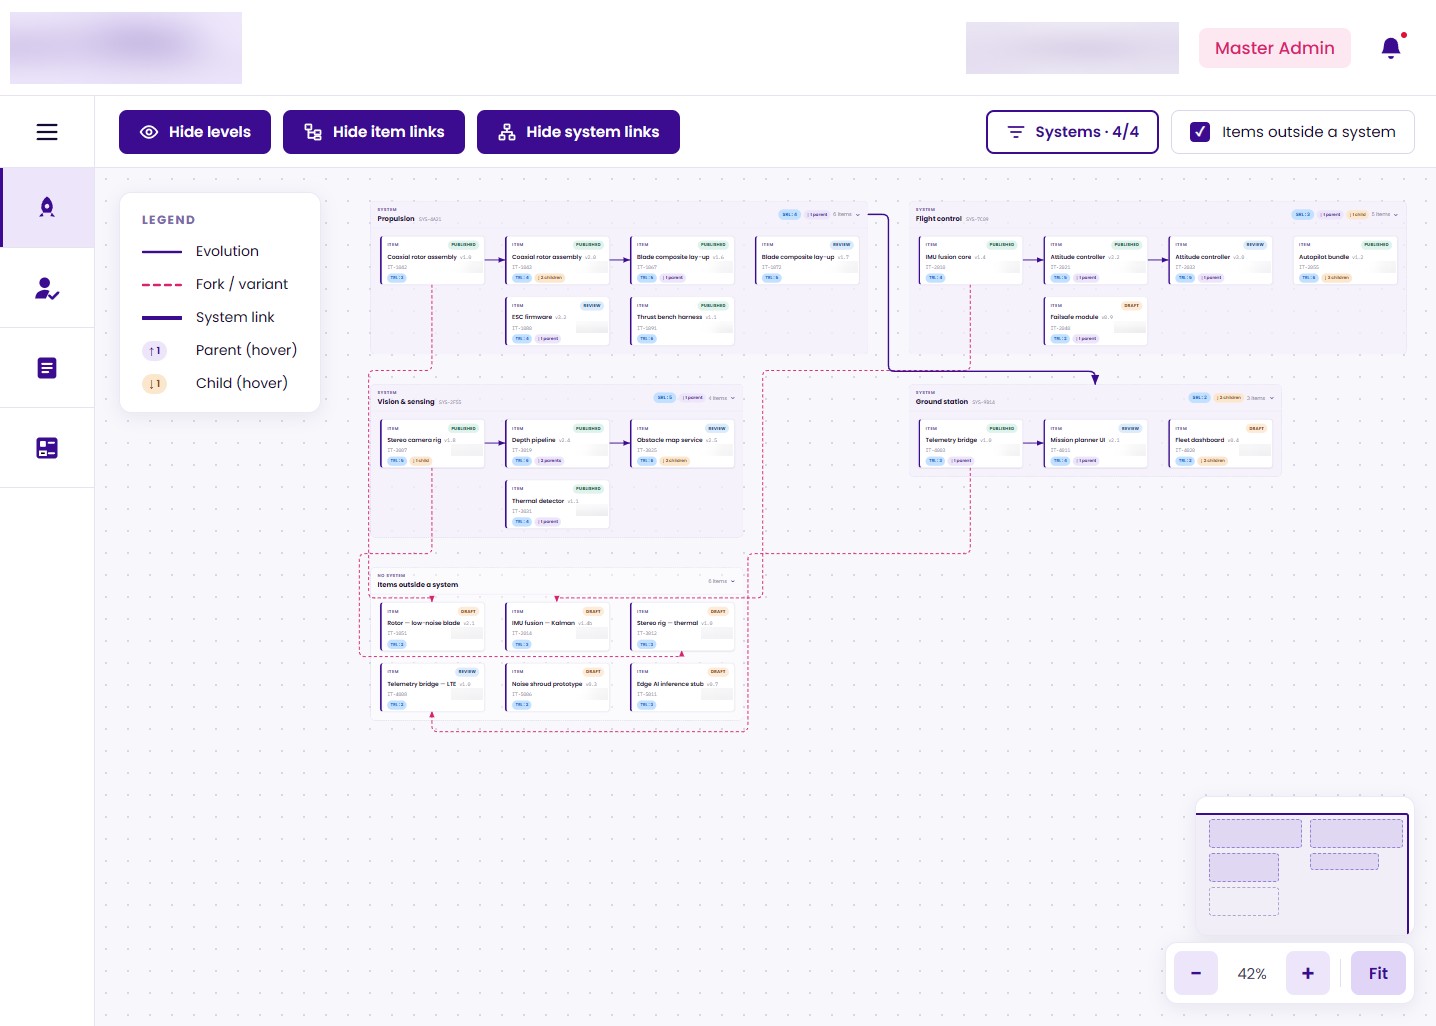Click the Ground station system title
Viewport: 1436px width, 1026px height.
pyautogui.click(x=942, y=402)
